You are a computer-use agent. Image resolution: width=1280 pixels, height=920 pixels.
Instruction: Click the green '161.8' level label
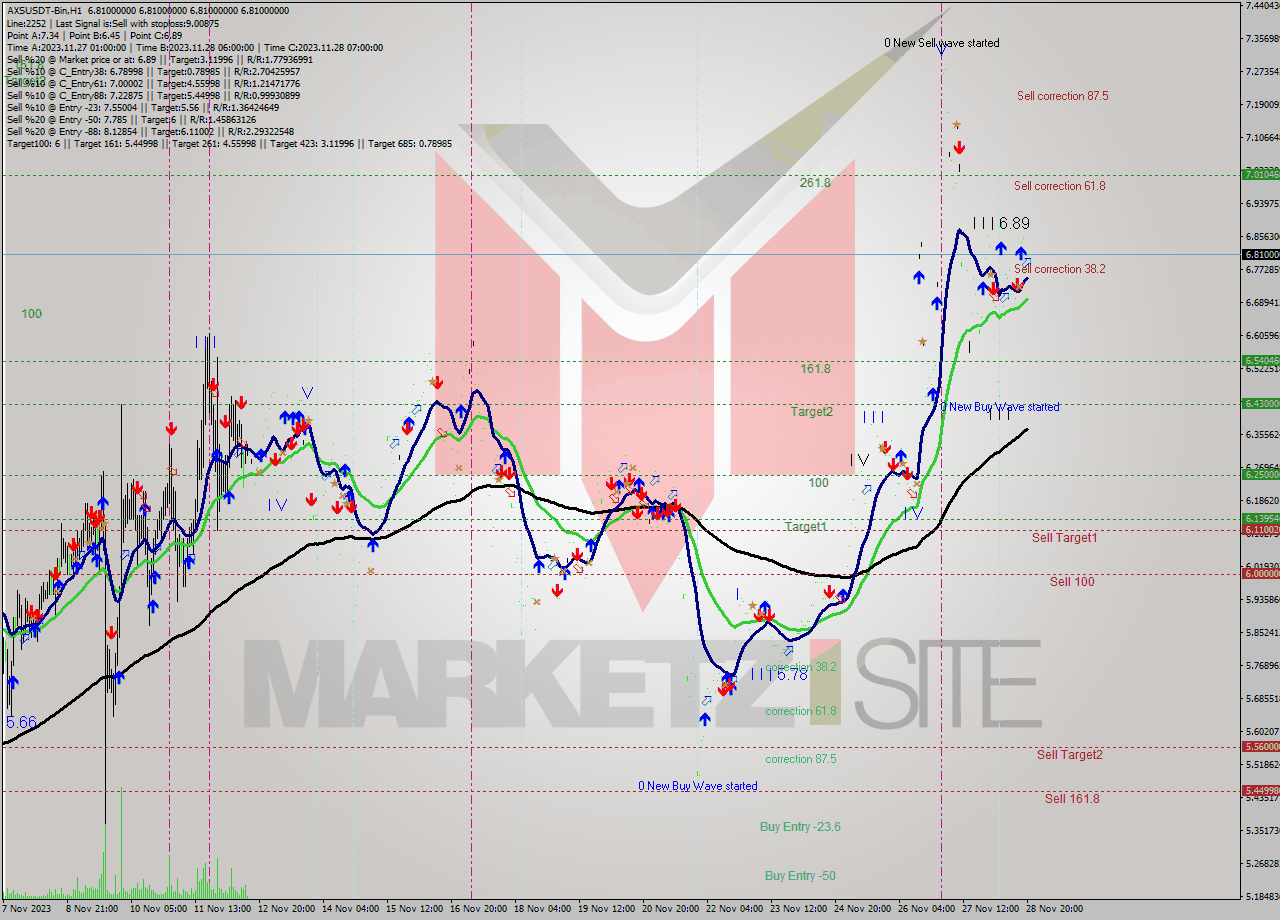pyautogui.click(x=815, y=369)
